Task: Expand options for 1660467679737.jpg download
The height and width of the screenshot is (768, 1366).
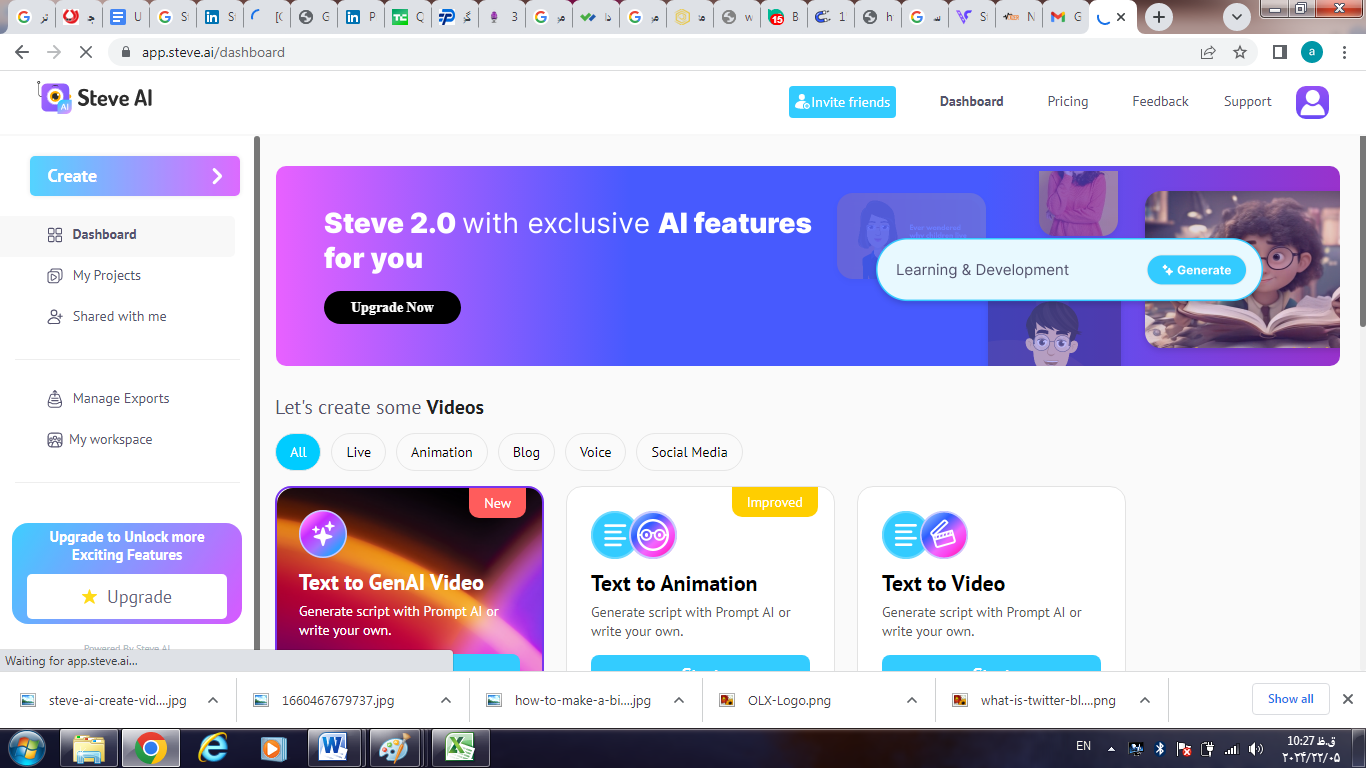Action: coord(446,701)
